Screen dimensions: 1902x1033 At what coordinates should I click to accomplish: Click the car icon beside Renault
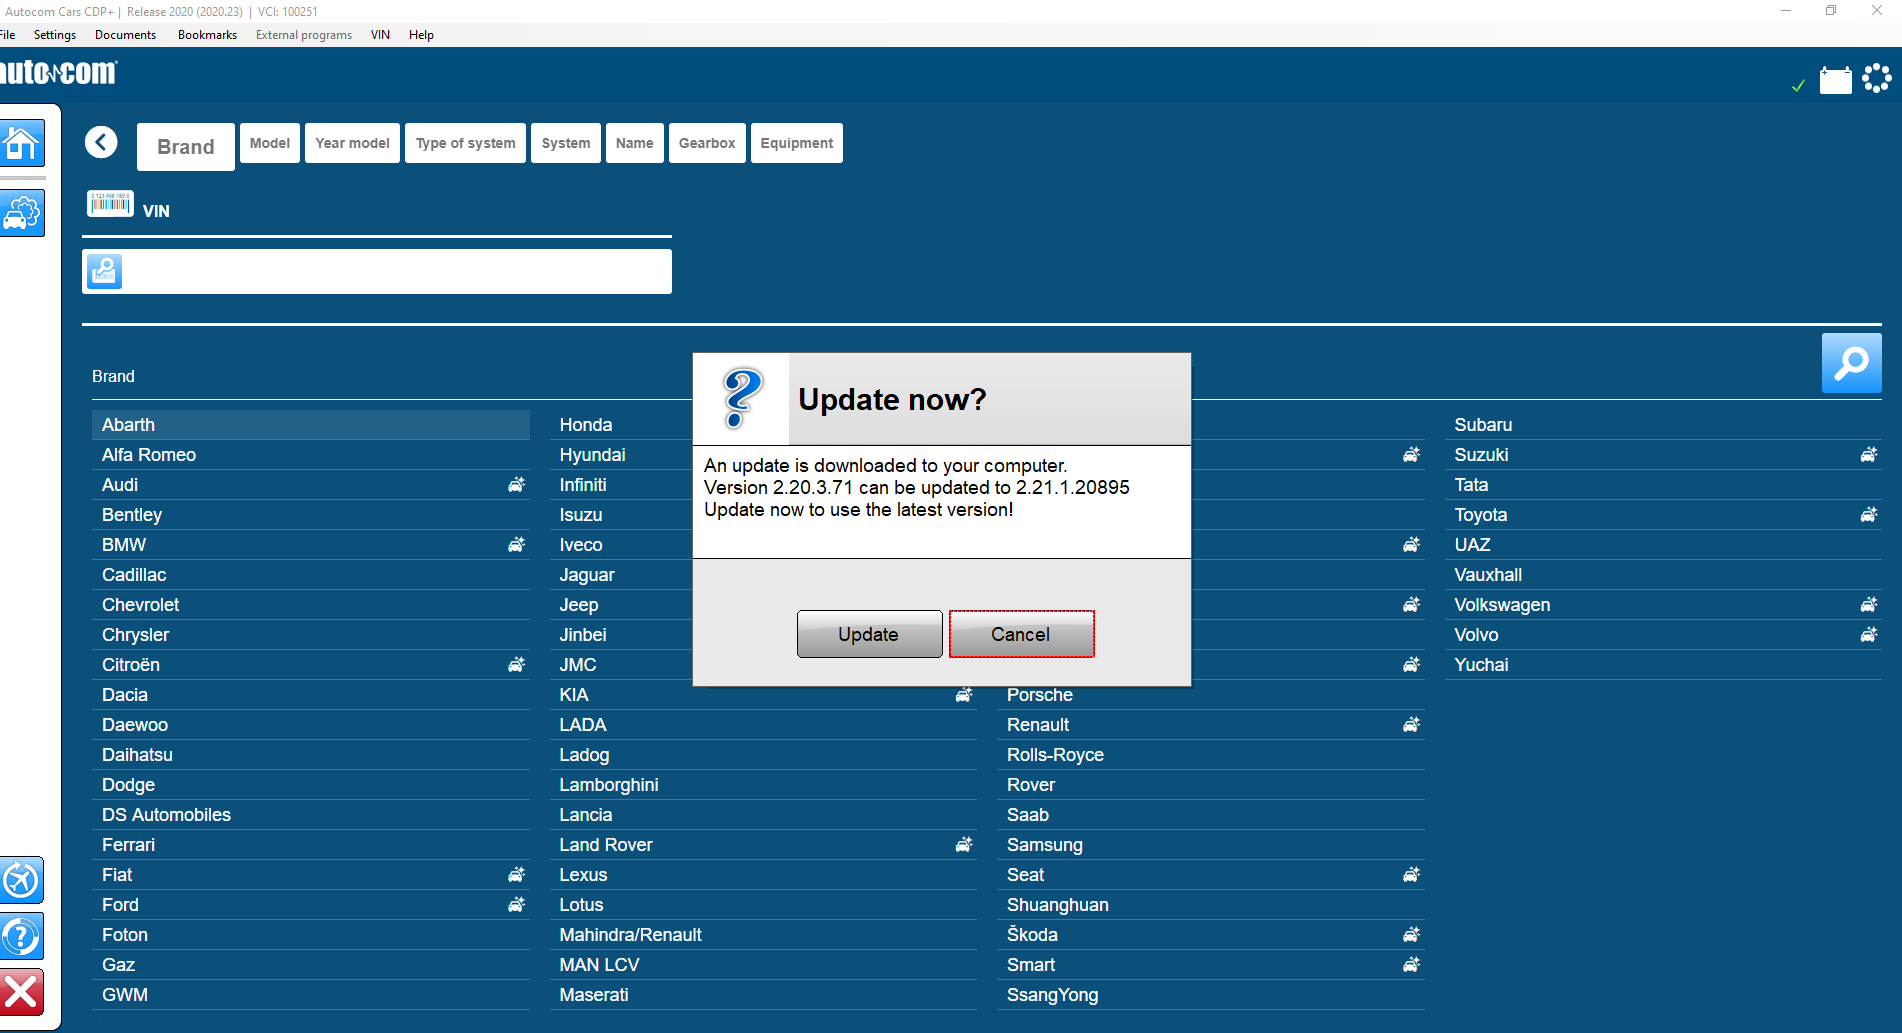[x=1411, y=725]
